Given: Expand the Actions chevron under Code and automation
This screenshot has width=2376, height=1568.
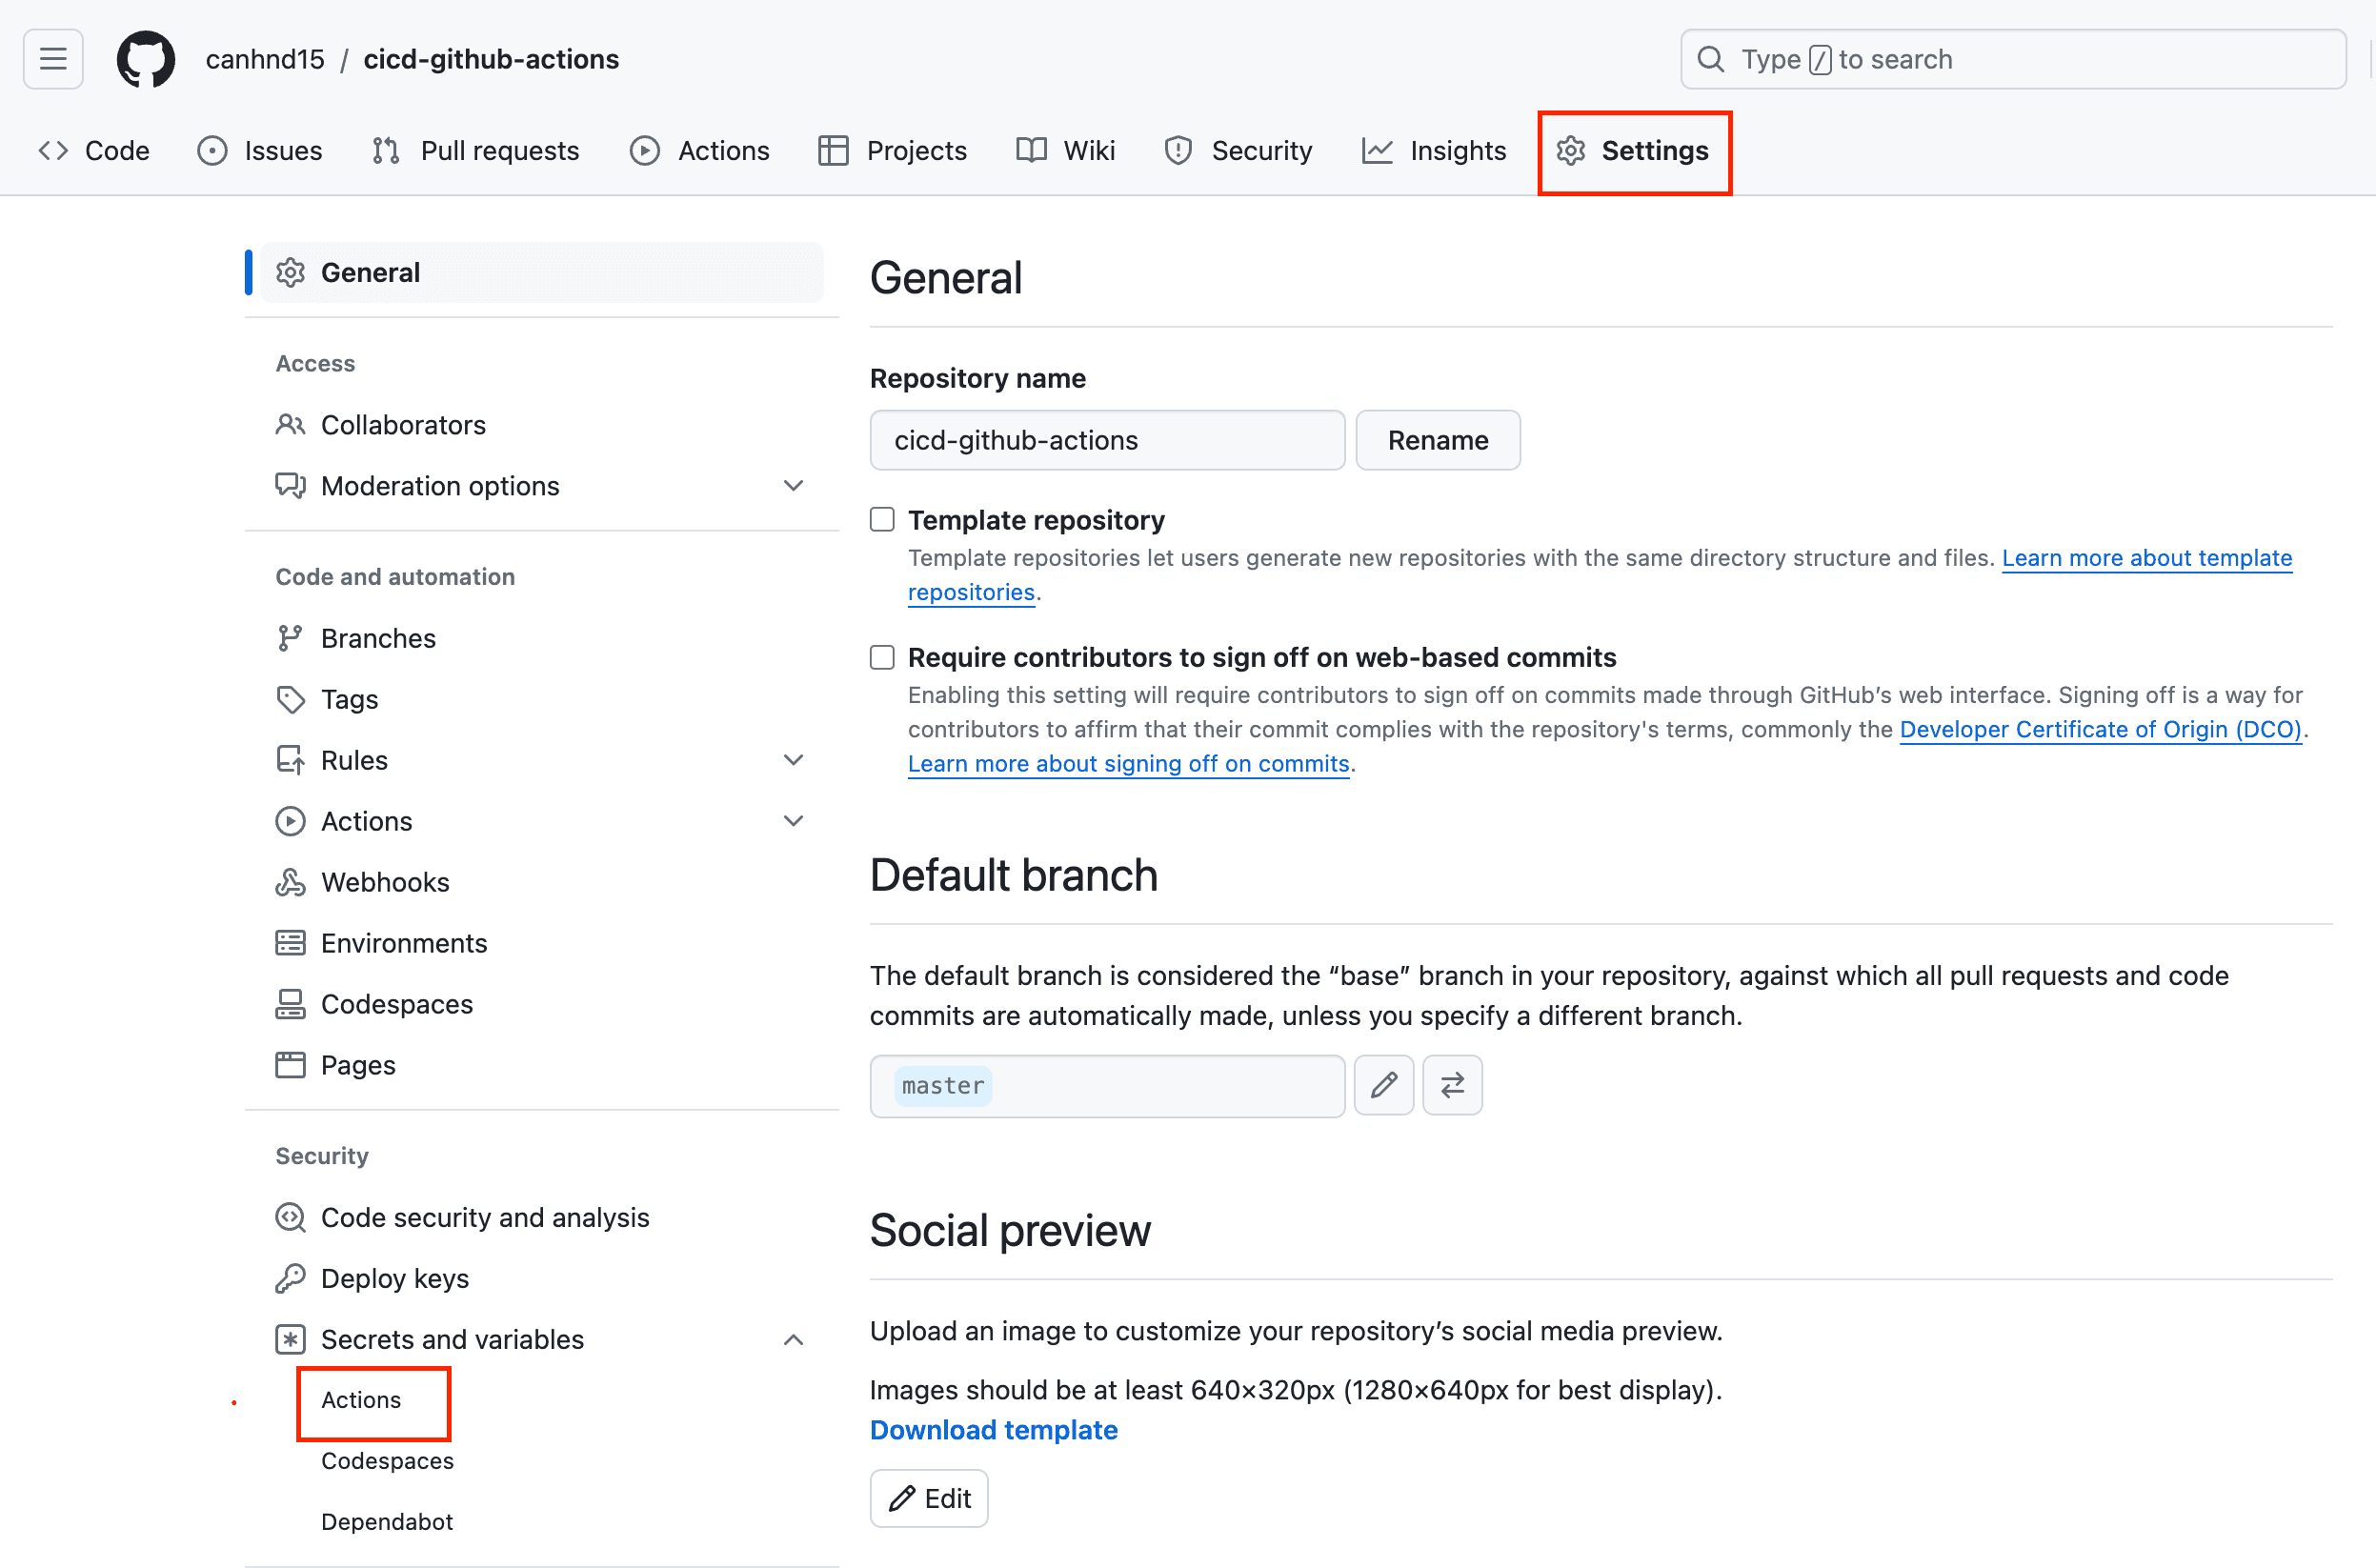Looking at the screenshot, I should [x=794, y=821].
